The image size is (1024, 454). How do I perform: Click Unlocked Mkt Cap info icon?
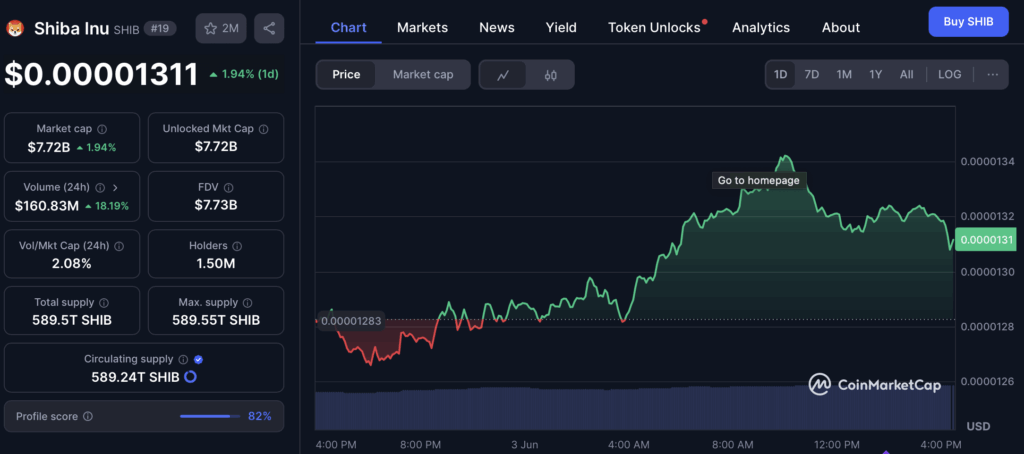click(263, 129)
